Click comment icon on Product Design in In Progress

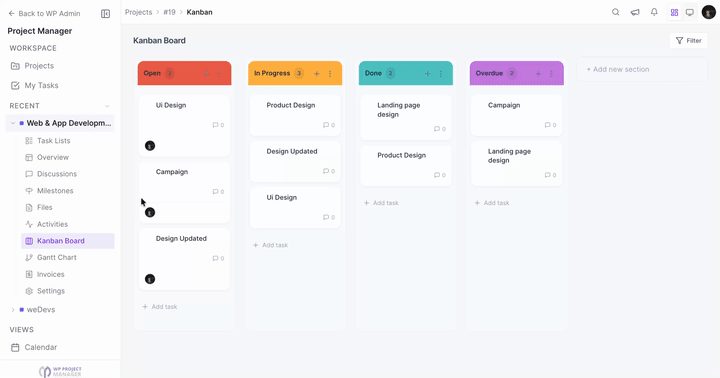(326, 125)
